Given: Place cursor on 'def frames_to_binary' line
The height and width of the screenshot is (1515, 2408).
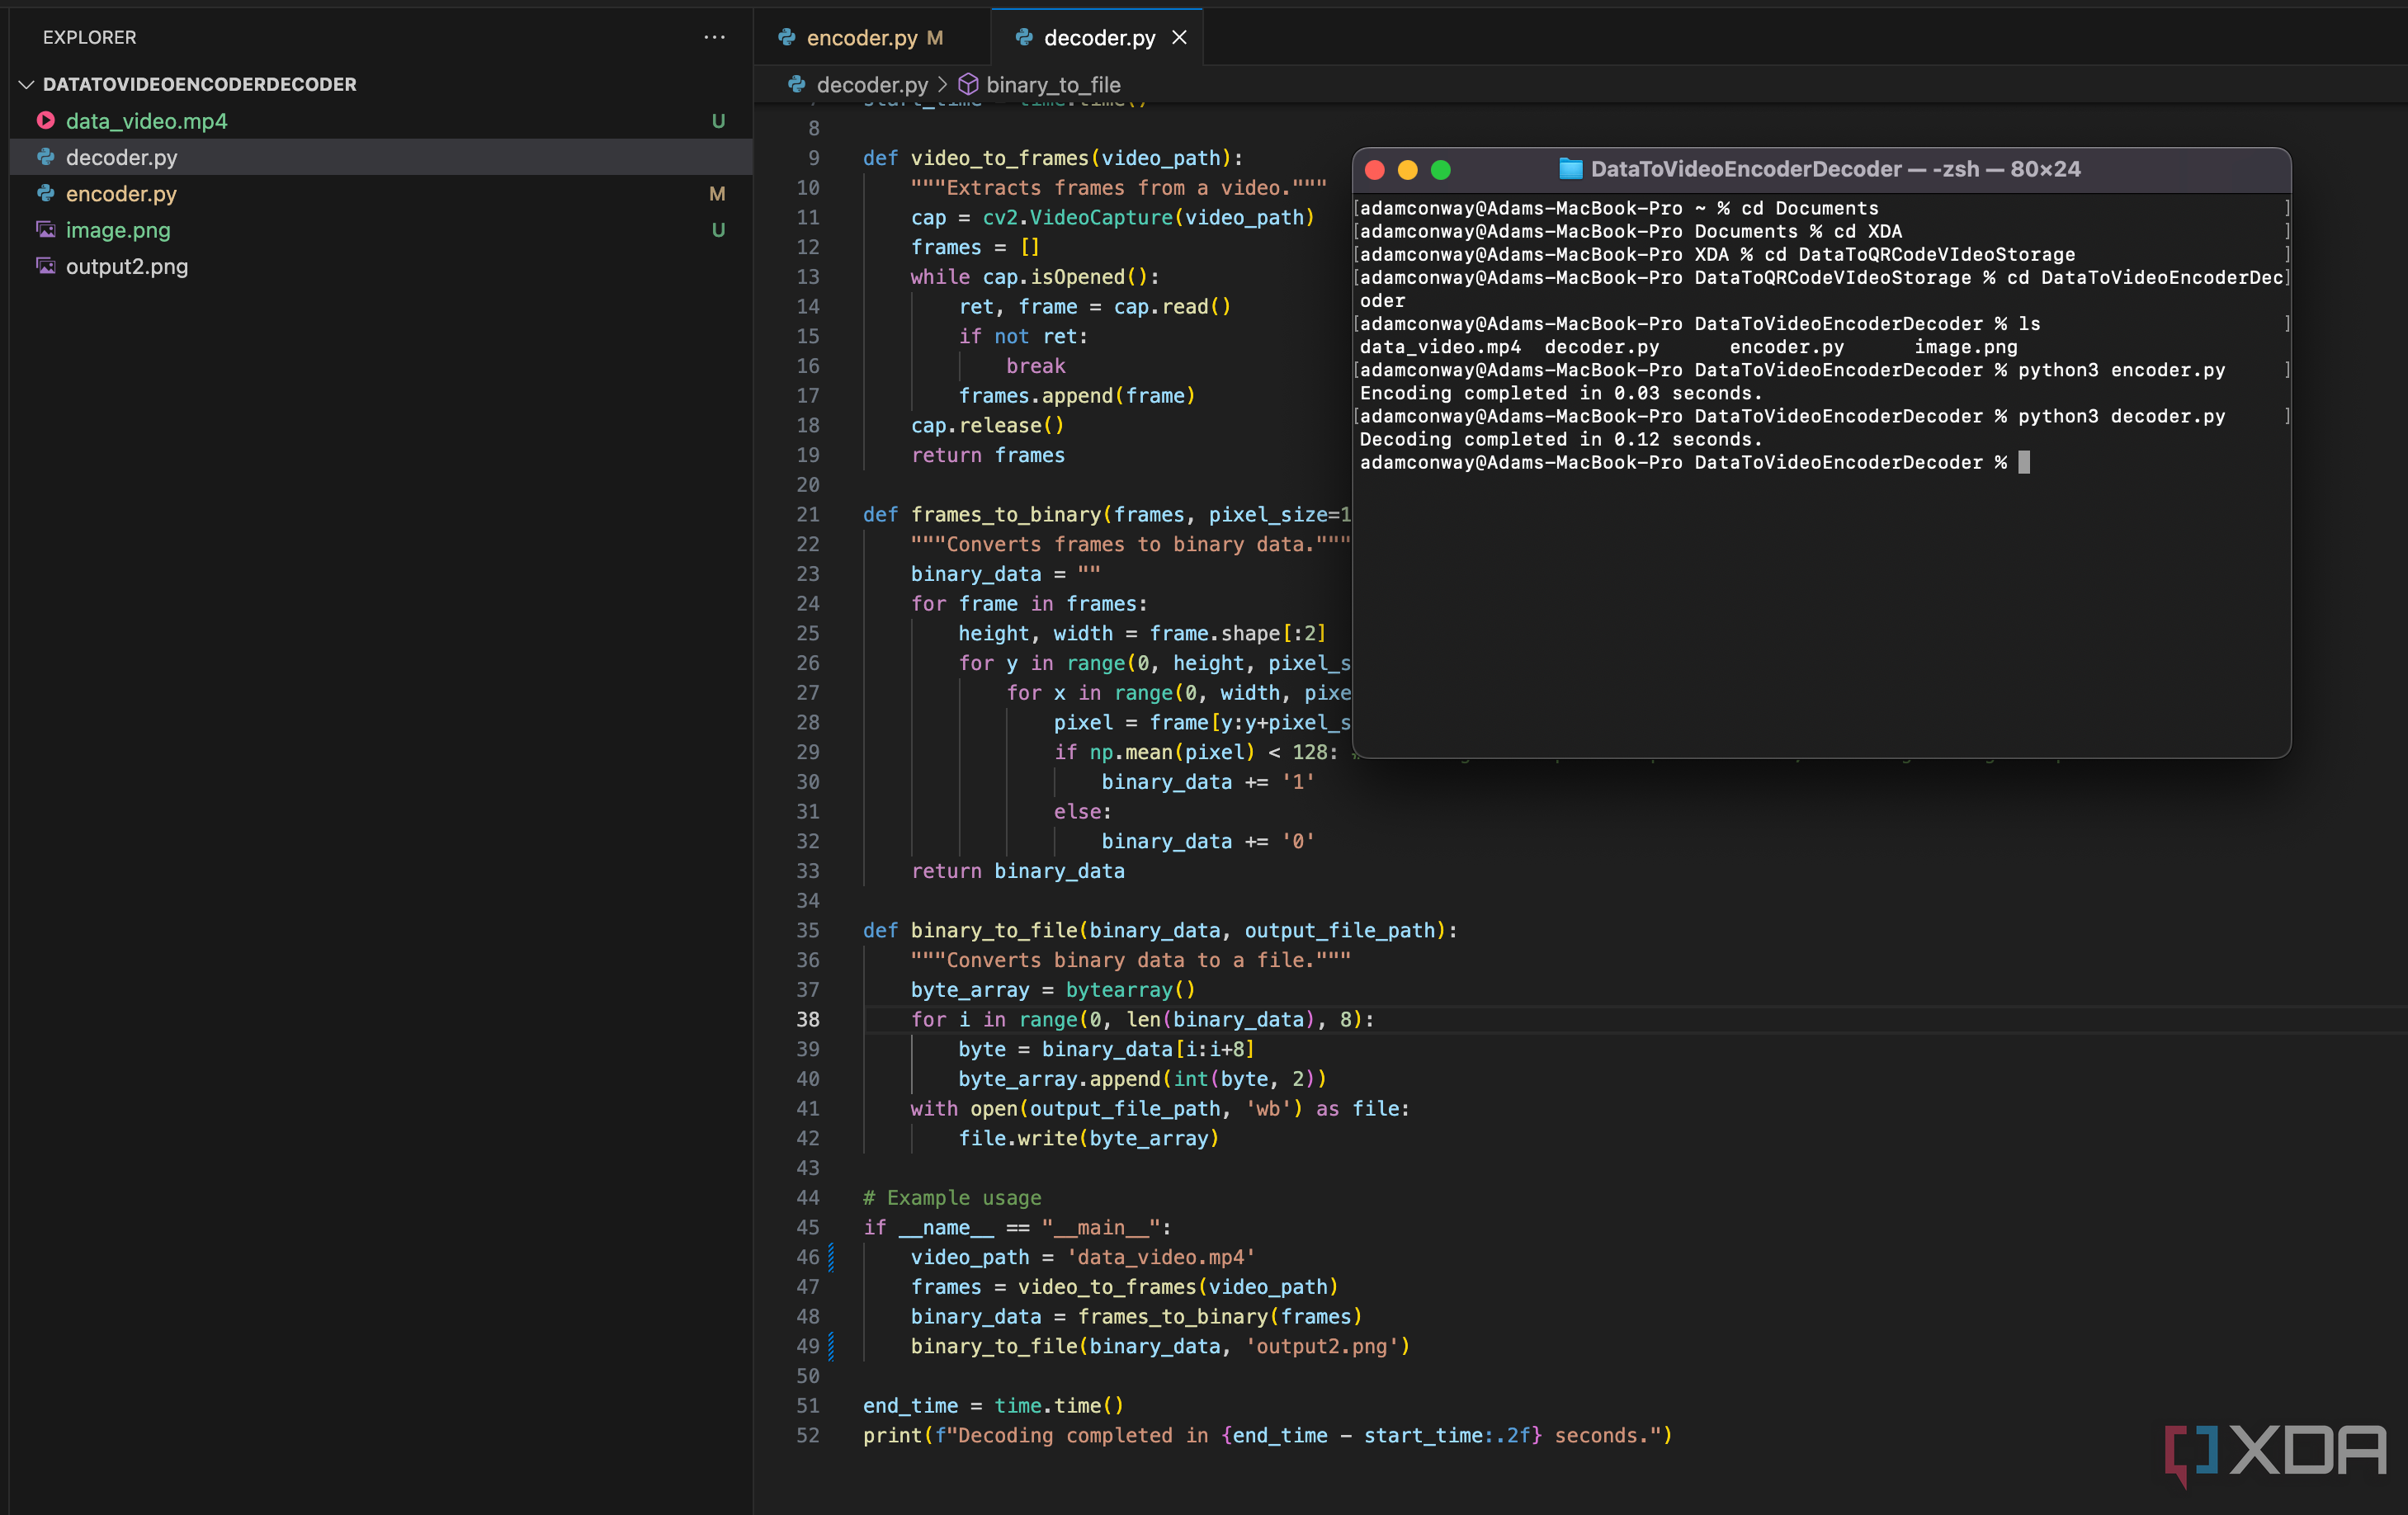Looking at the screenshot, I should 1106,514.
